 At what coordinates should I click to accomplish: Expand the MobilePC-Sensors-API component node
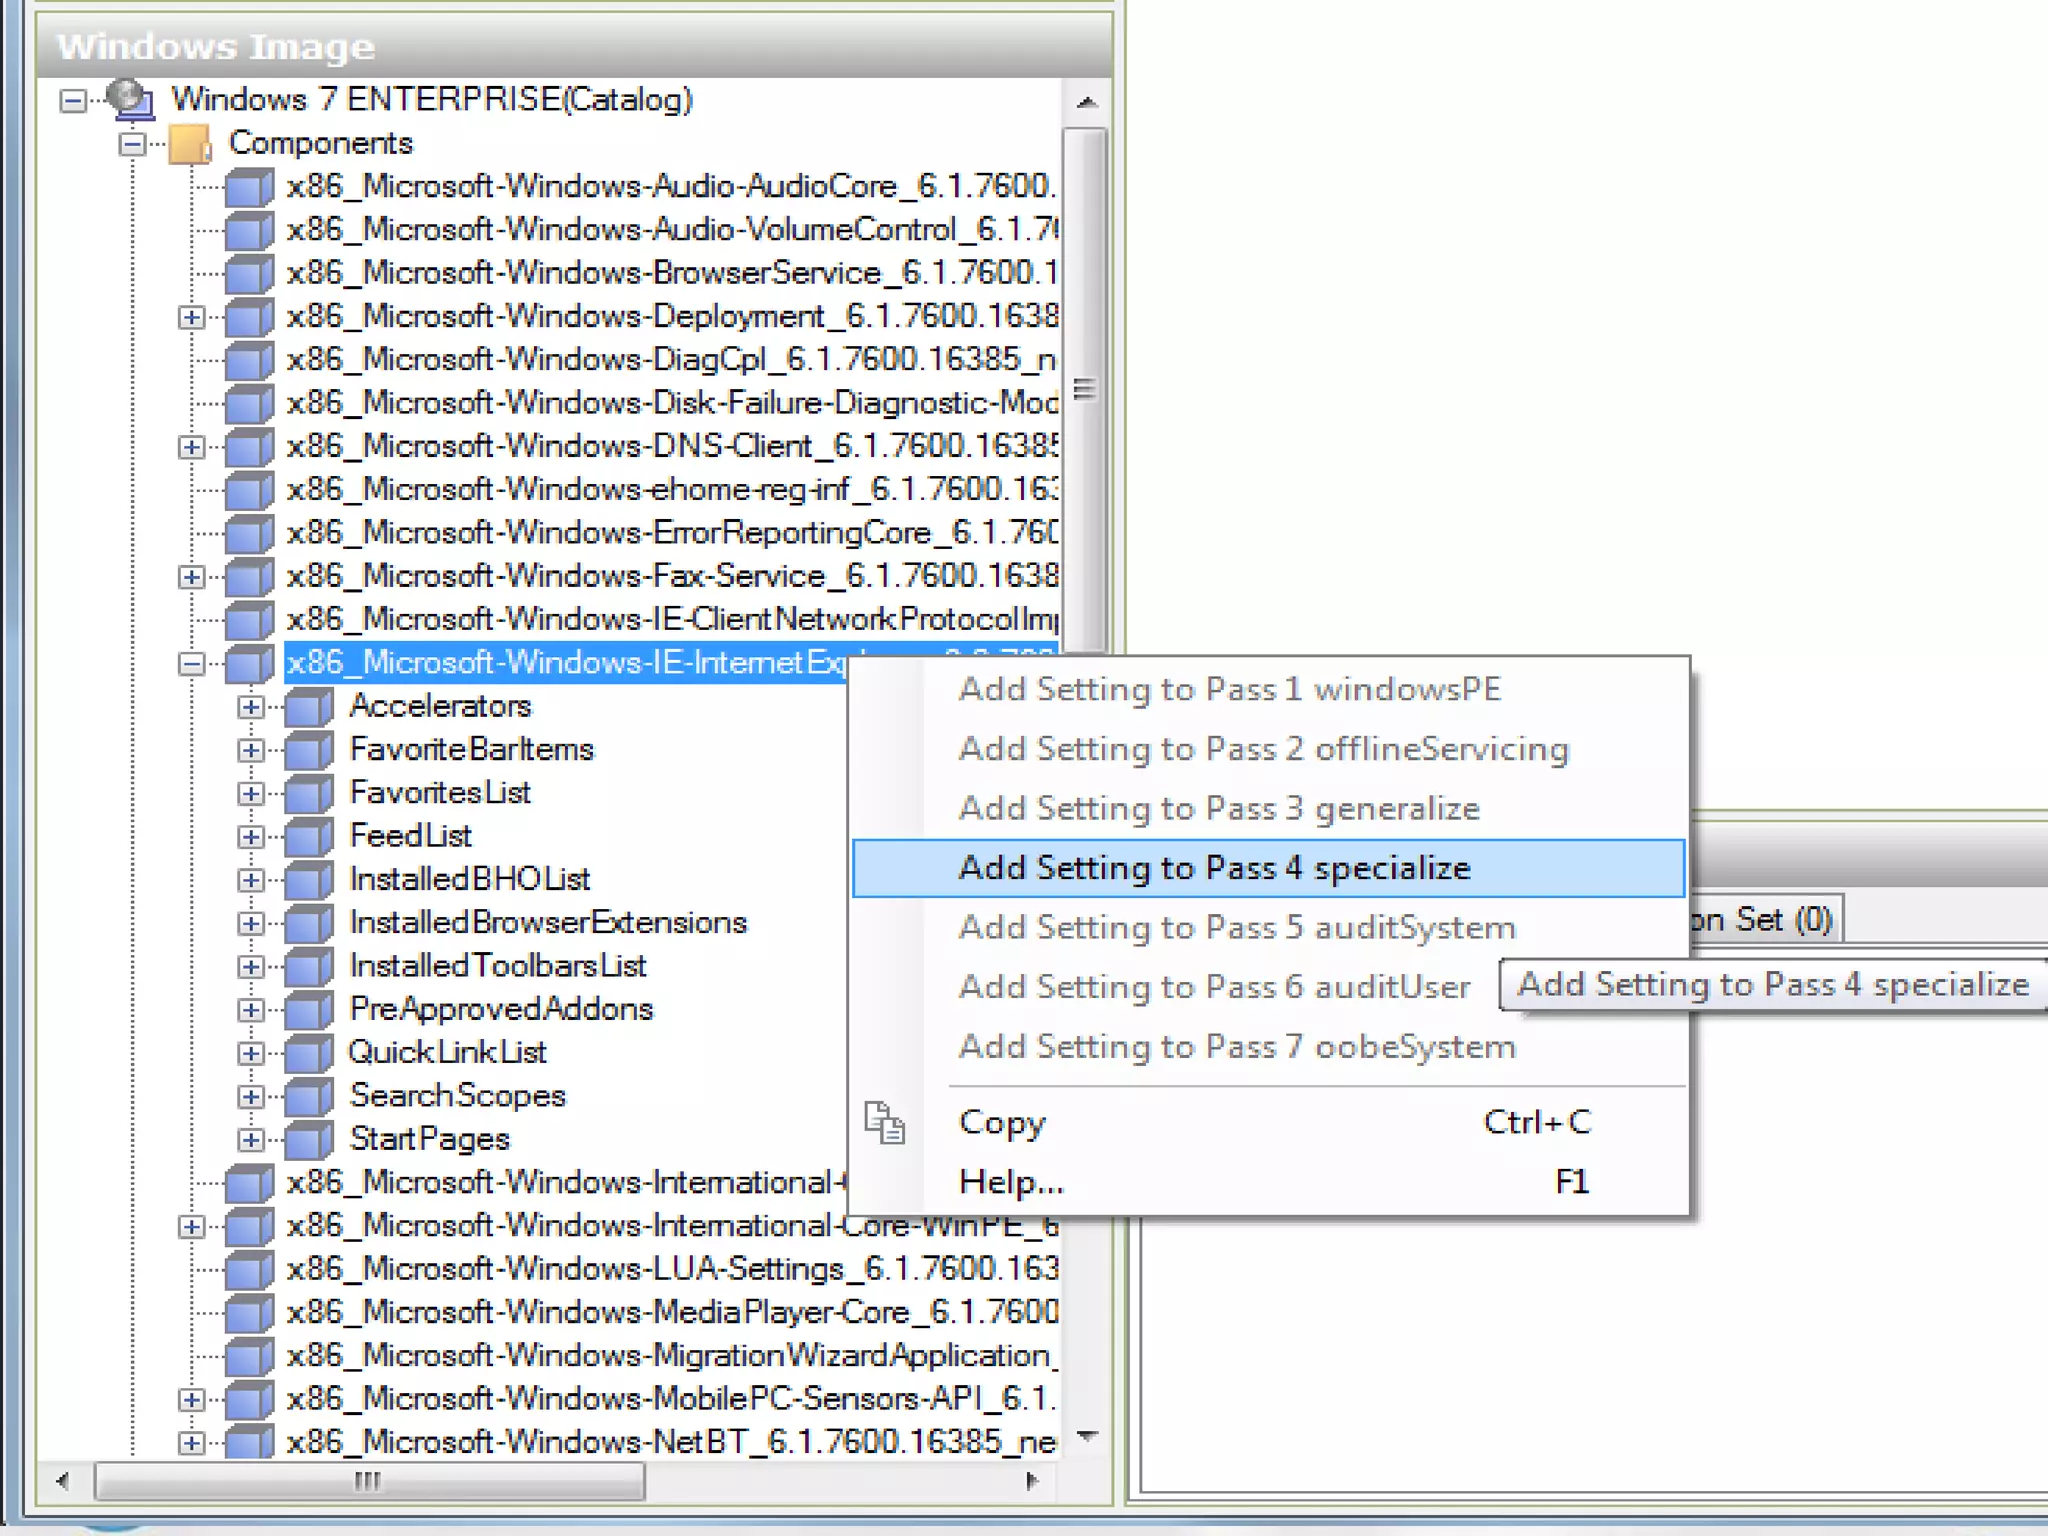pos(191,1400)
